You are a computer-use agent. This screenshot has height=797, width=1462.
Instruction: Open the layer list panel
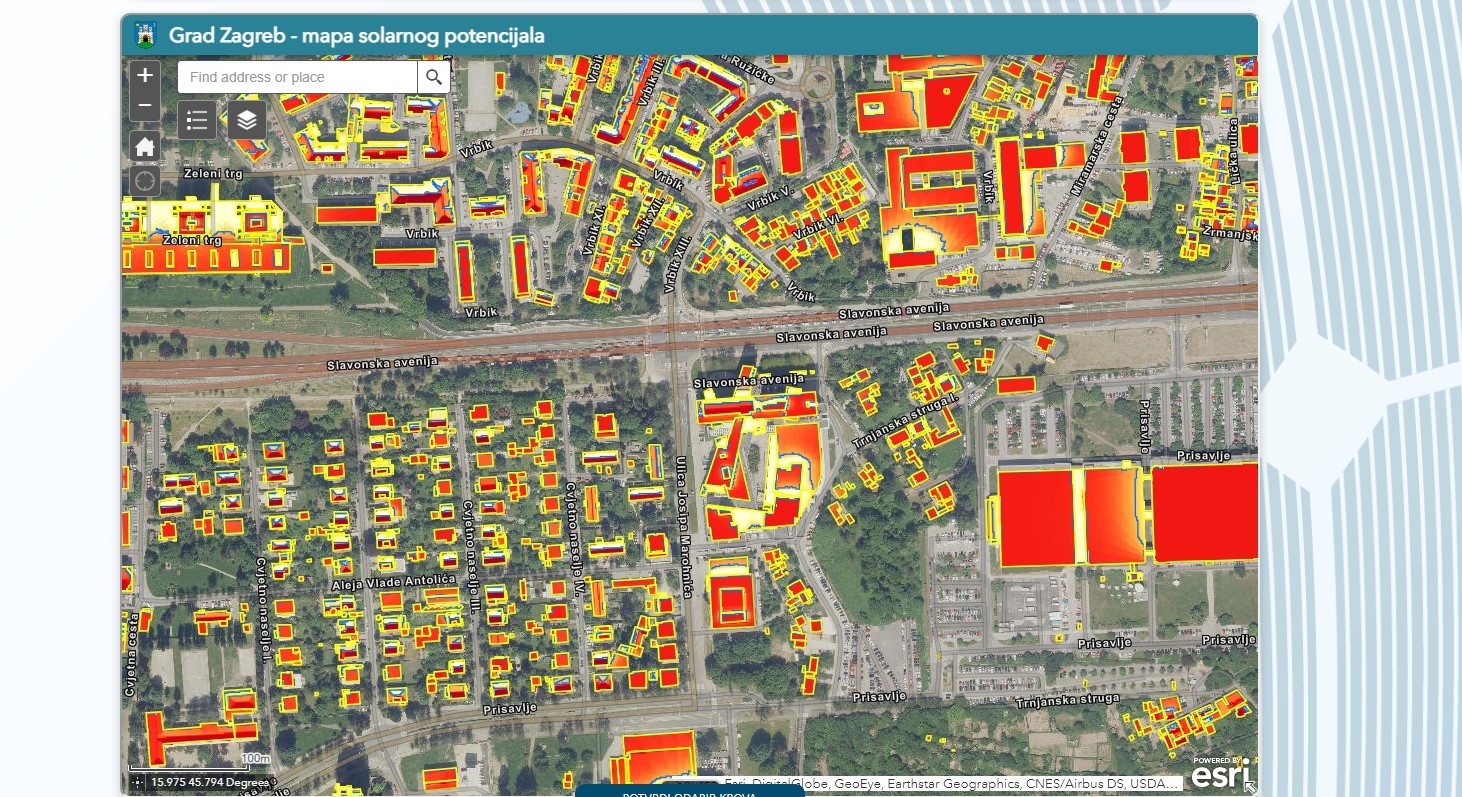click(247, 120)
